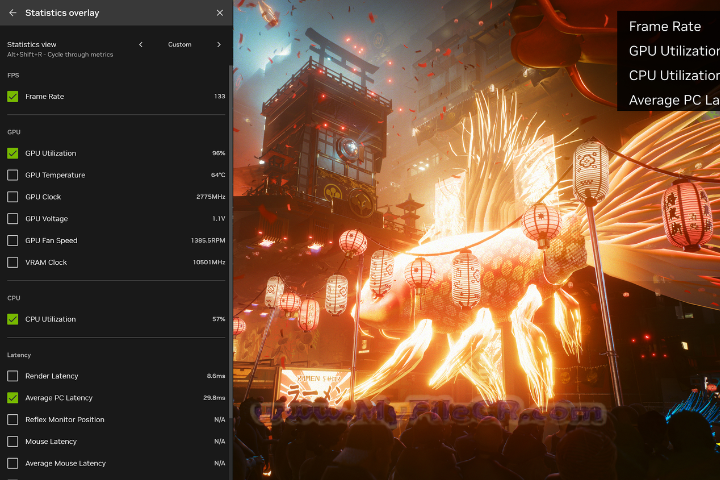Viewport: 720px width, 480px height.
Task: Click the GPU Clock value 2775MHz
Action: pos(211,197)
